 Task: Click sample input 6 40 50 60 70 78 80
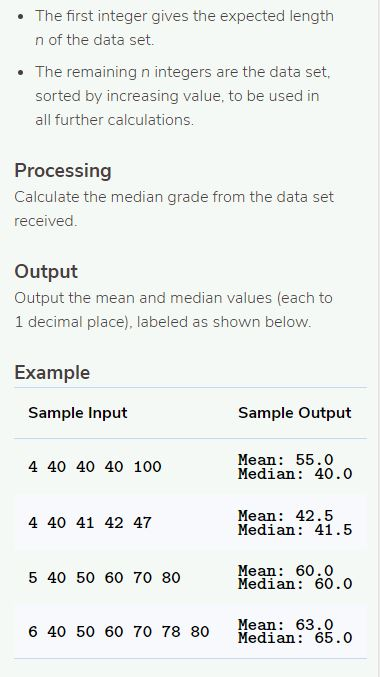[119, 632]
